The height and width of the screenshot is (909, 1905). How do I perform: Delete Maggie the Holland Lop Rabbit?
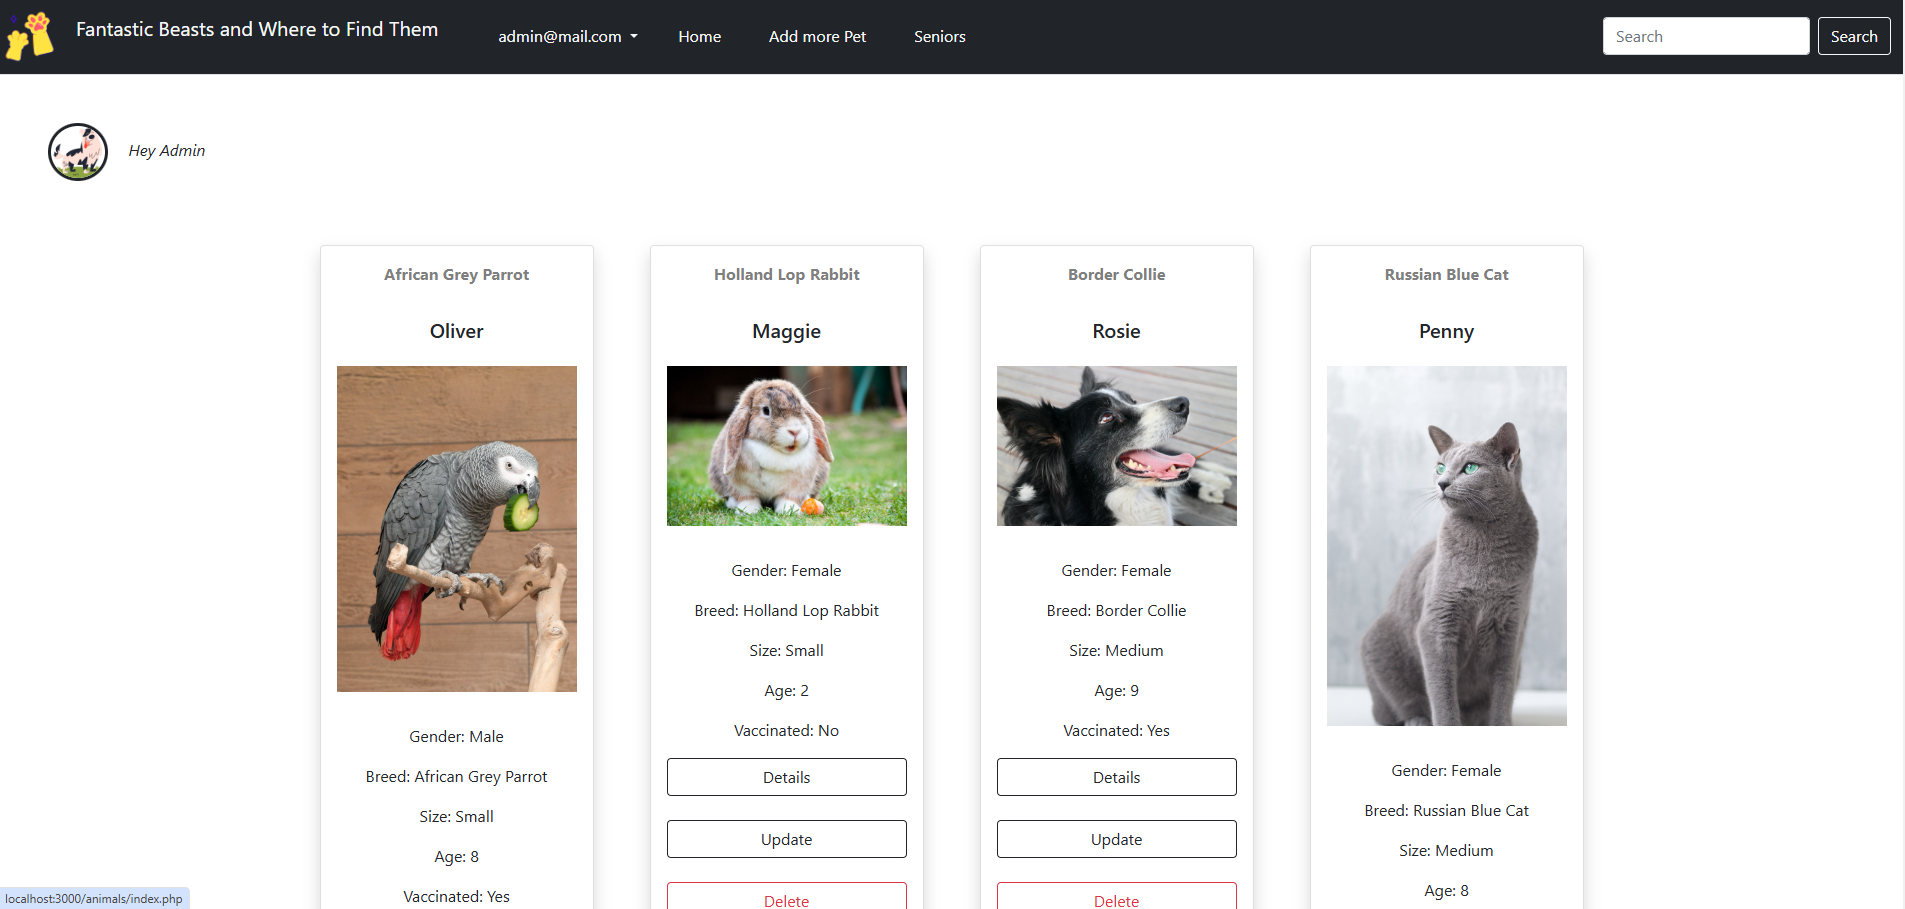pyautogui.click(x=787, y=896)
